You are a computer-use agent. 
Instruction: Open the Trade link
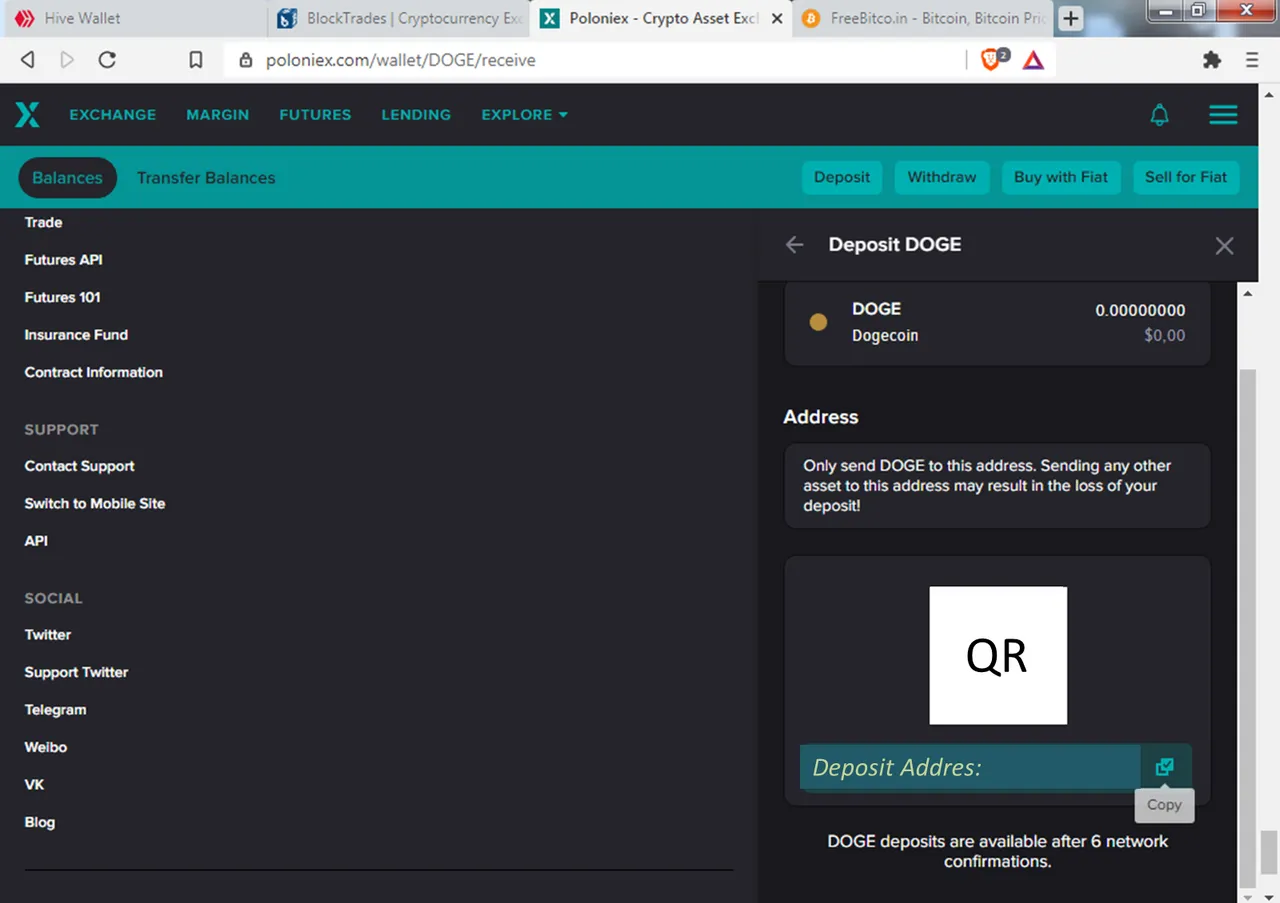click(44, 222)
